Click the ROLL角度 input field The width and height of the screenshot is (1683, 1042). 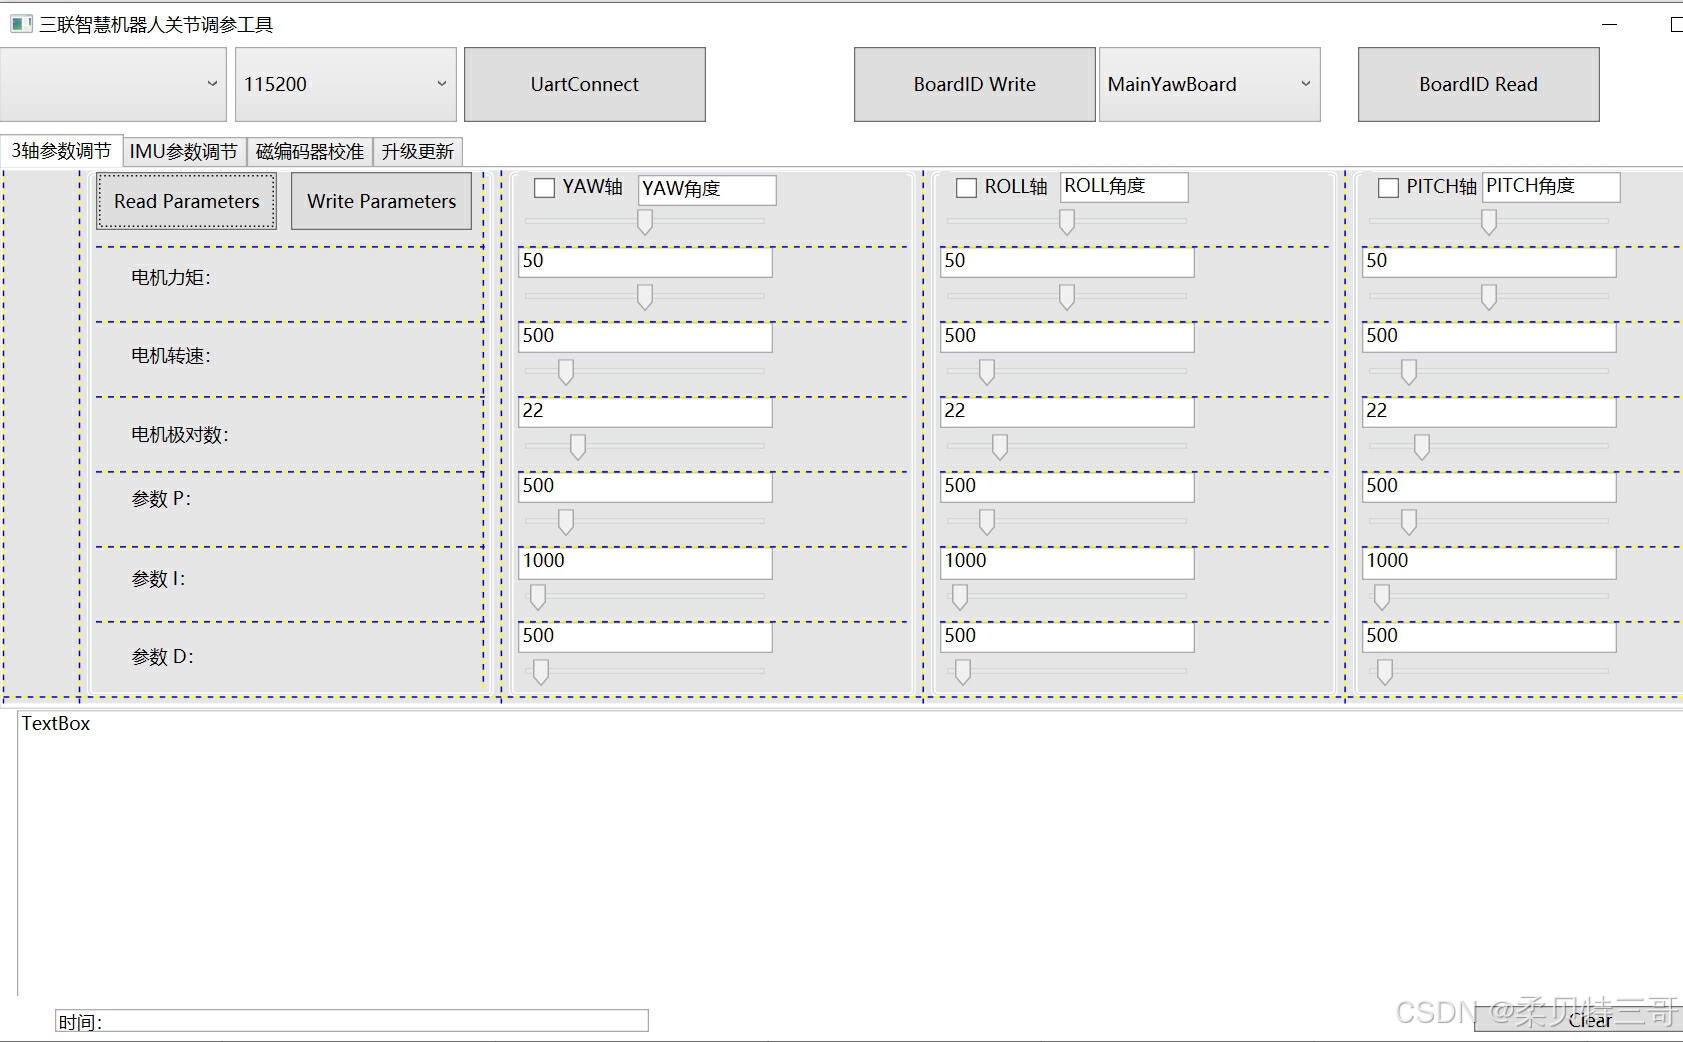click(1124, 187)
